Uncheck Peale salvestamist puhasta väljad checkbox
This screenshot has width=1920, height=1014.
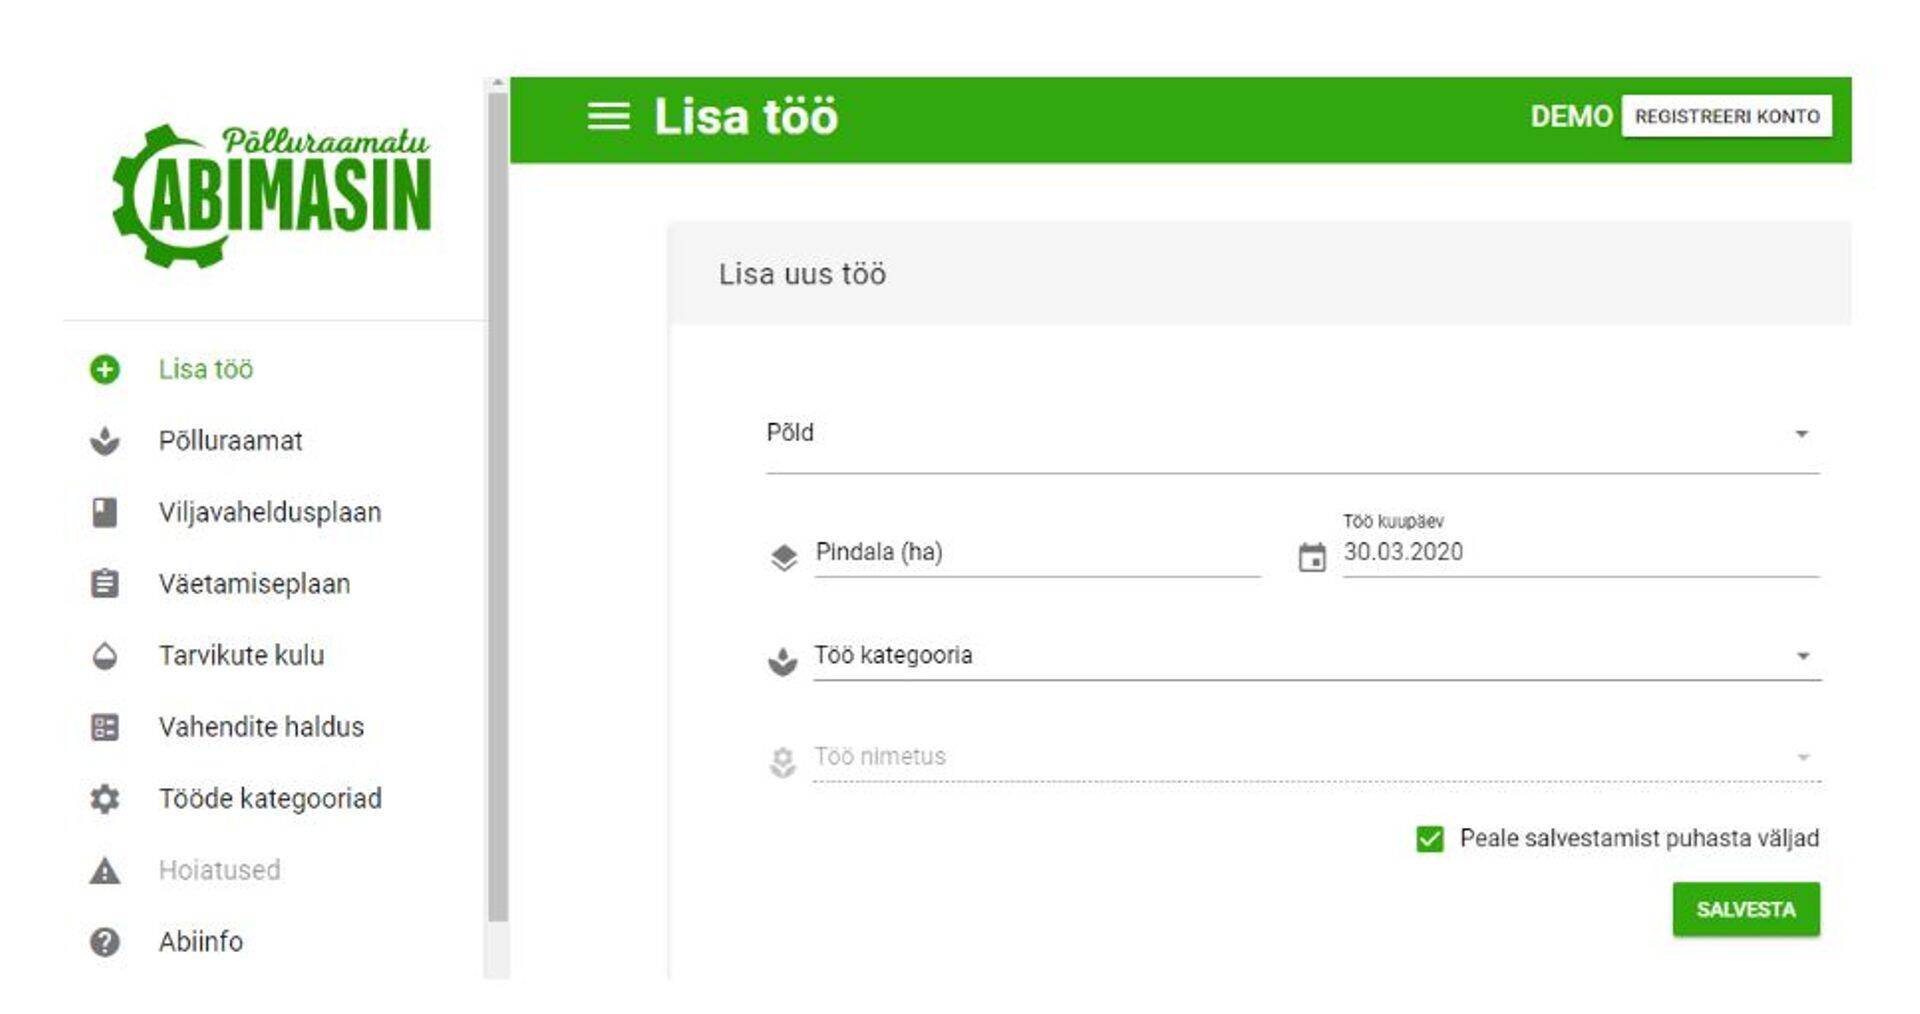point(1430,839)
